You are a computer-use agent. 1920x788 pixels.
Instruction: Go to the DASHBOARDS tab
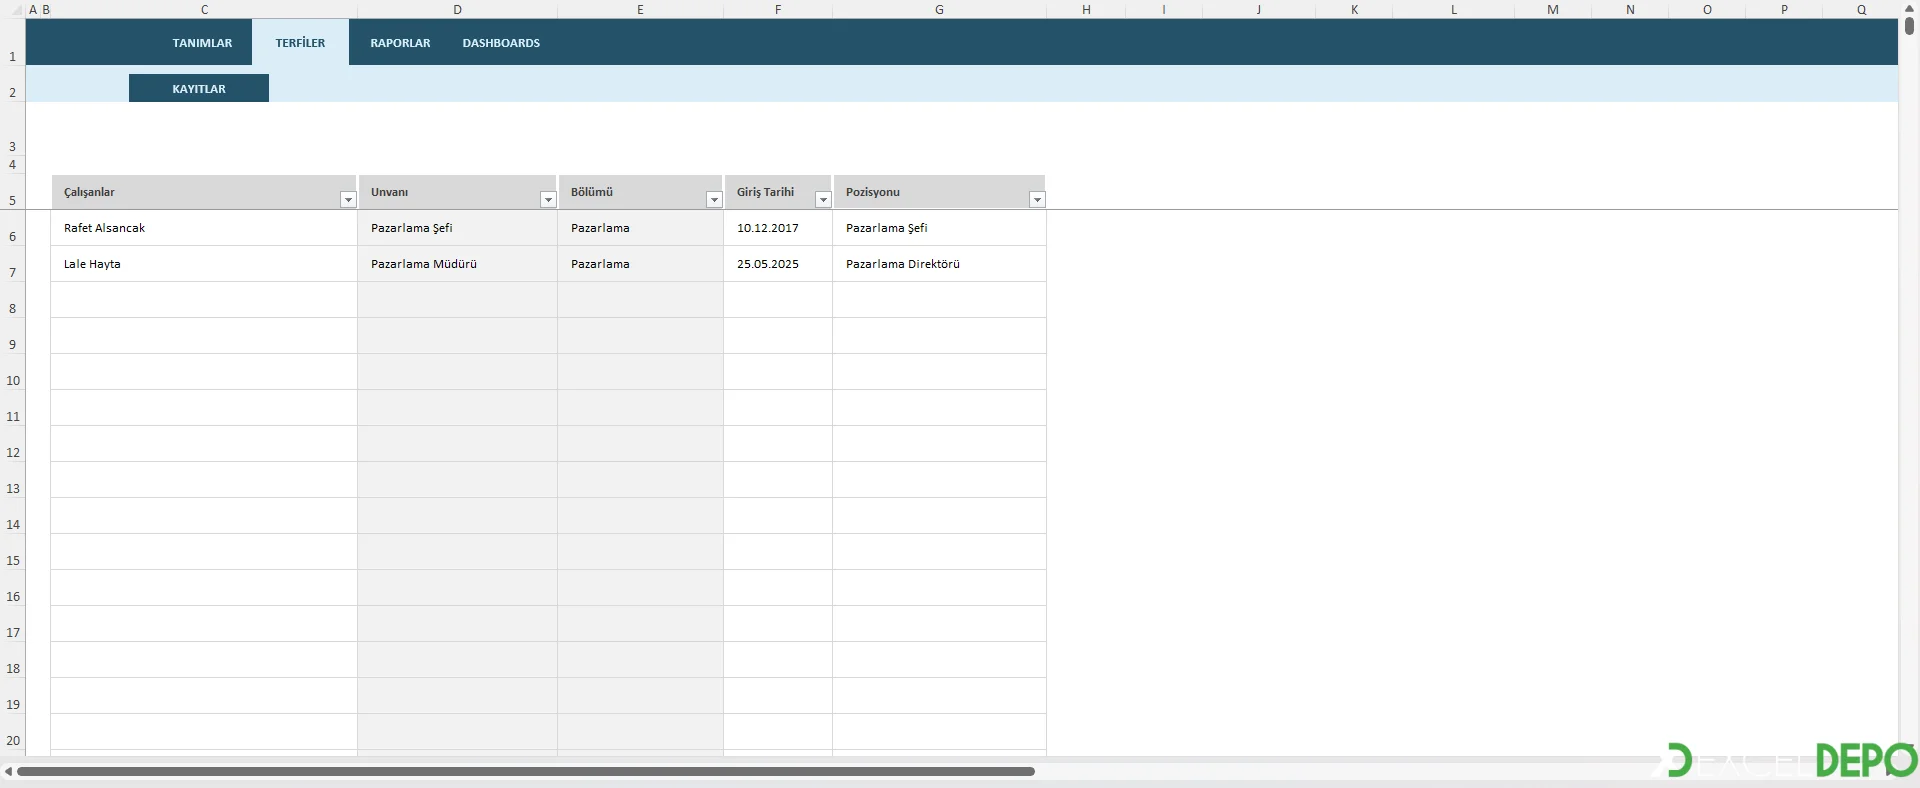(x=501, y=43)
